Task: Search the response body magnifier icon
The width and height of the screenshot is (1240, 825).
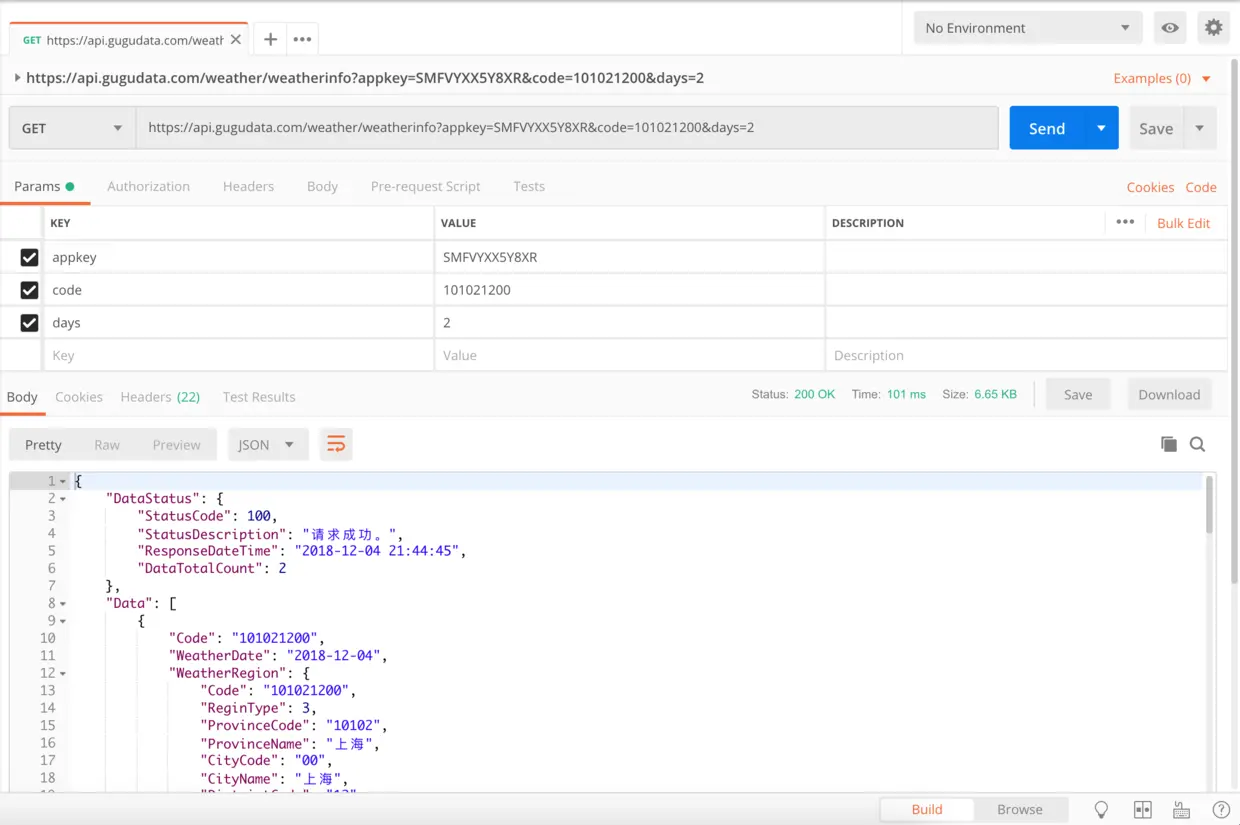Action: coord(1197,444)
